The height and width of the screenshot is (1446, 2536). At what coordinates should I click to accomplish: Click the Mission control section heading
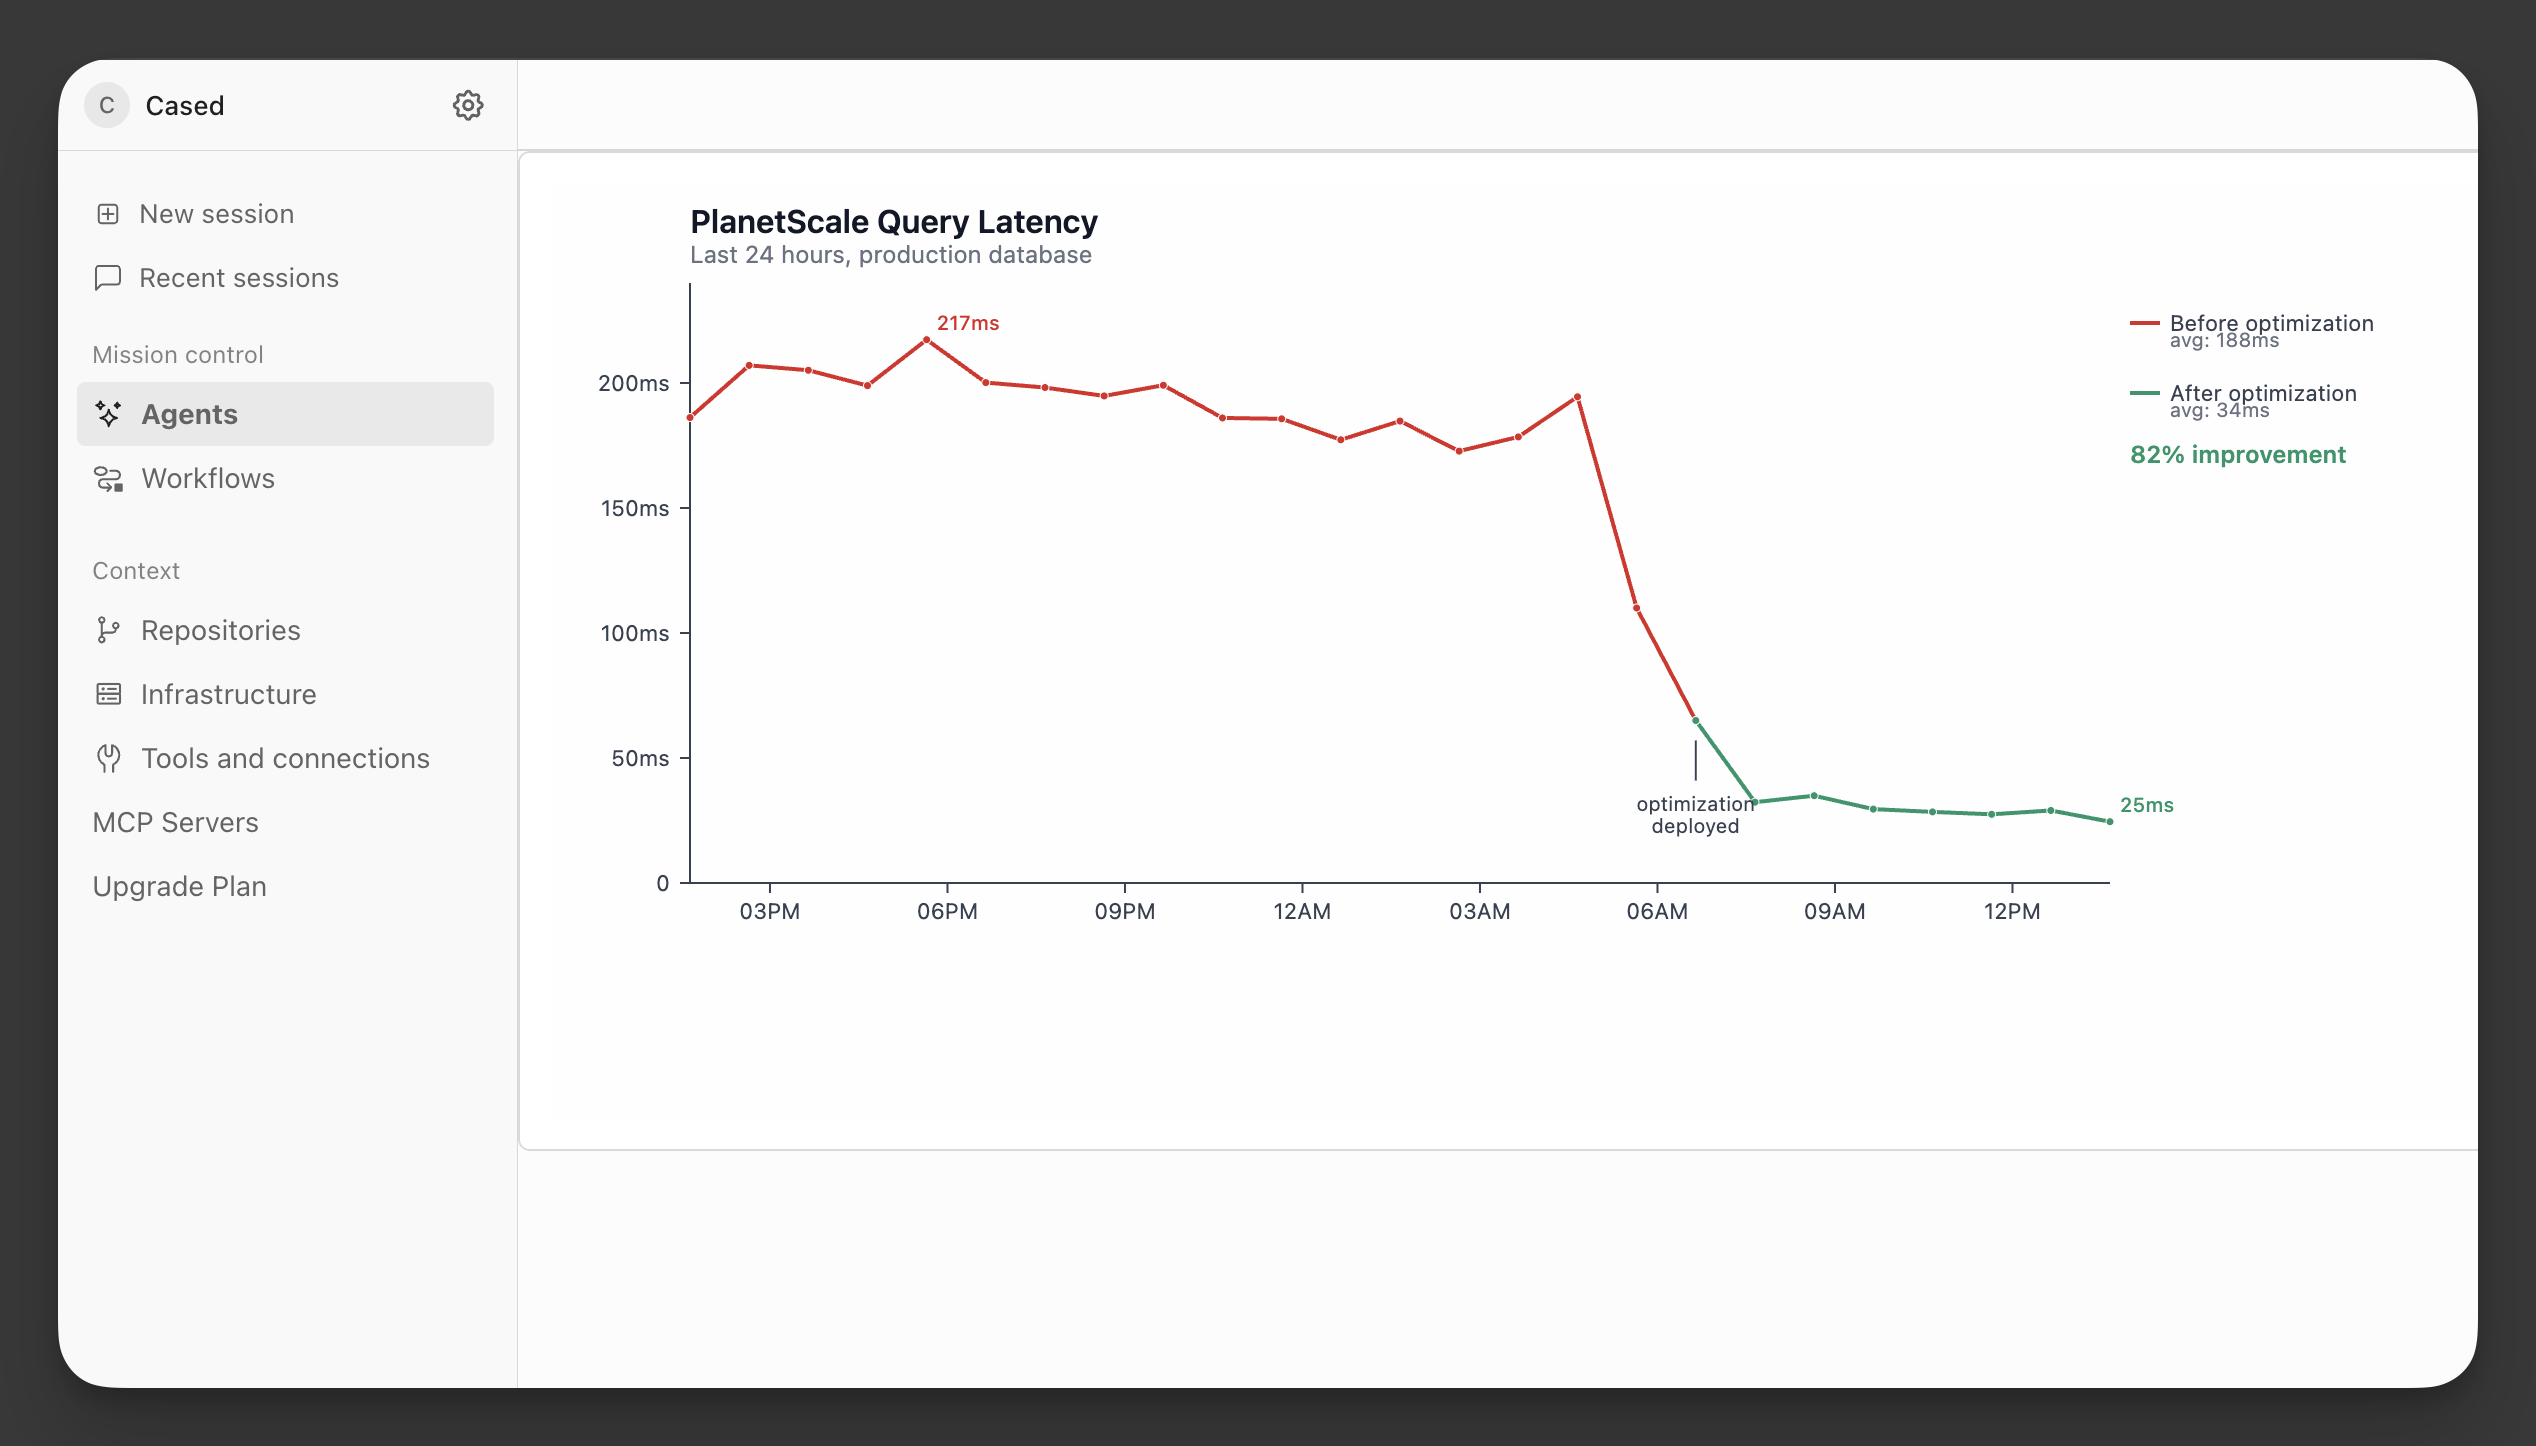pos(178,355)
